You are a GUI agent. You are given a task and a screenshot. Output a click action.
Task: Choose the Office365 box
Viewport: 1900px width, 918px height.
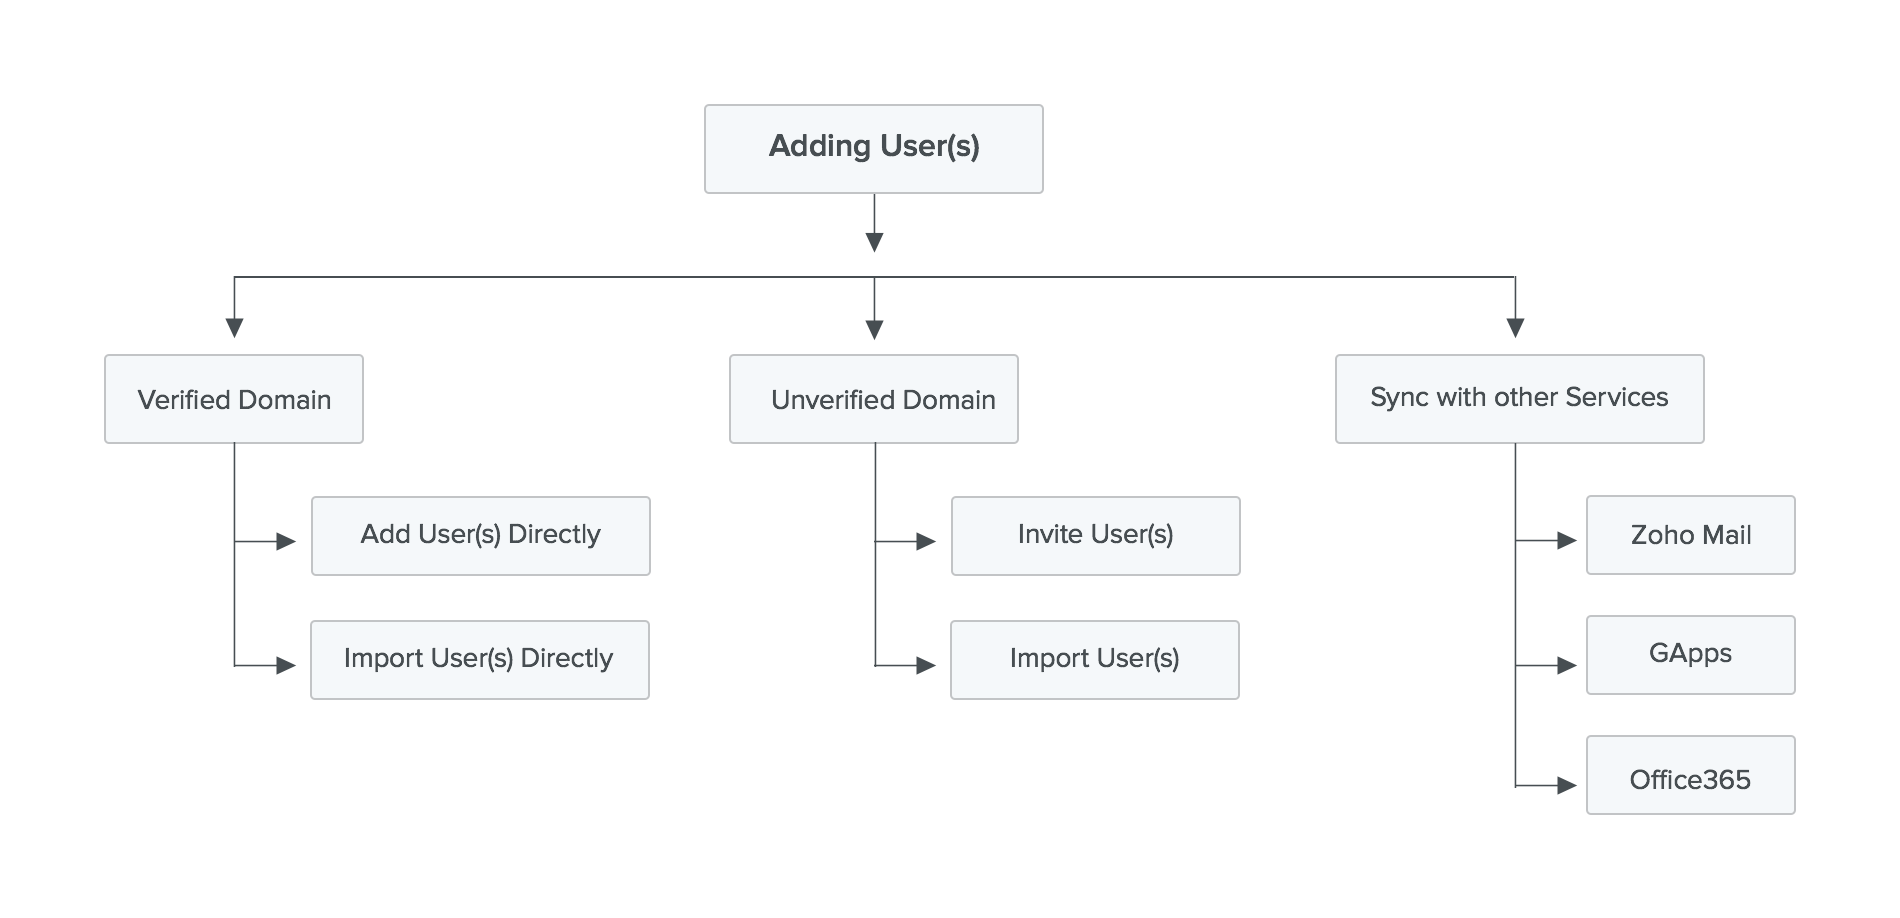point(1690,776)
